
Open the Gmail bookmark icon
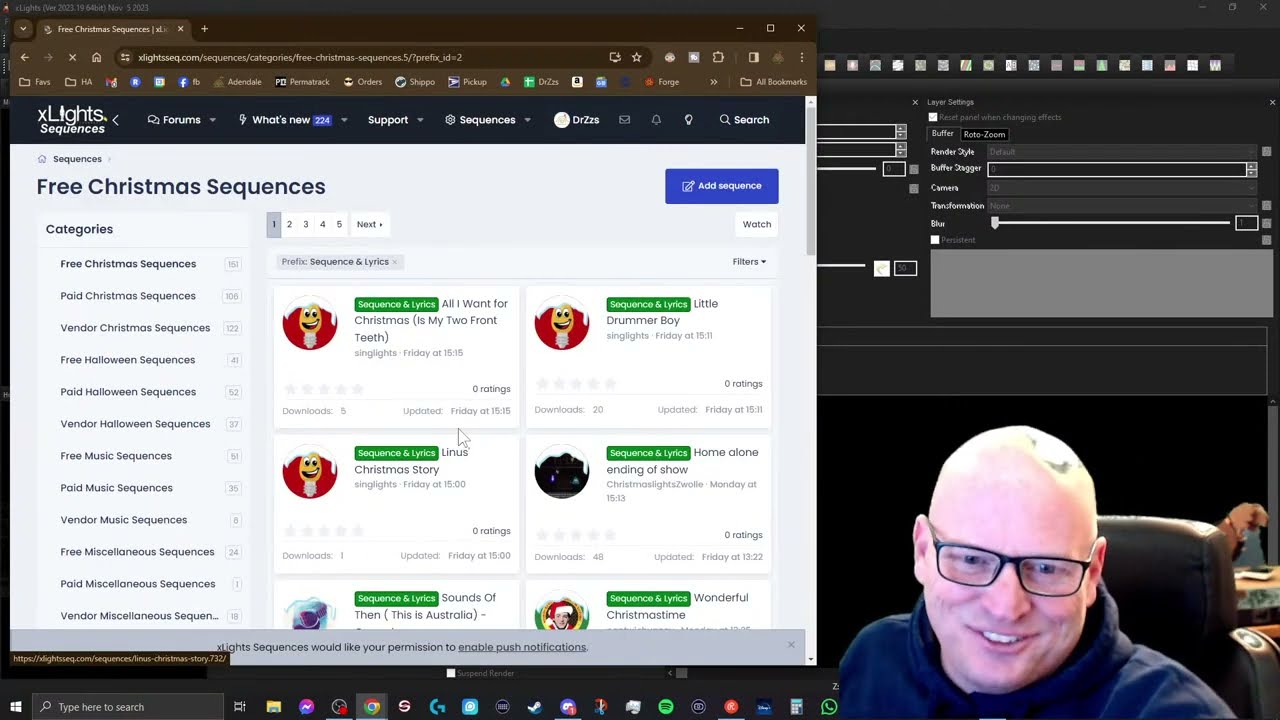tap(112, 82)
